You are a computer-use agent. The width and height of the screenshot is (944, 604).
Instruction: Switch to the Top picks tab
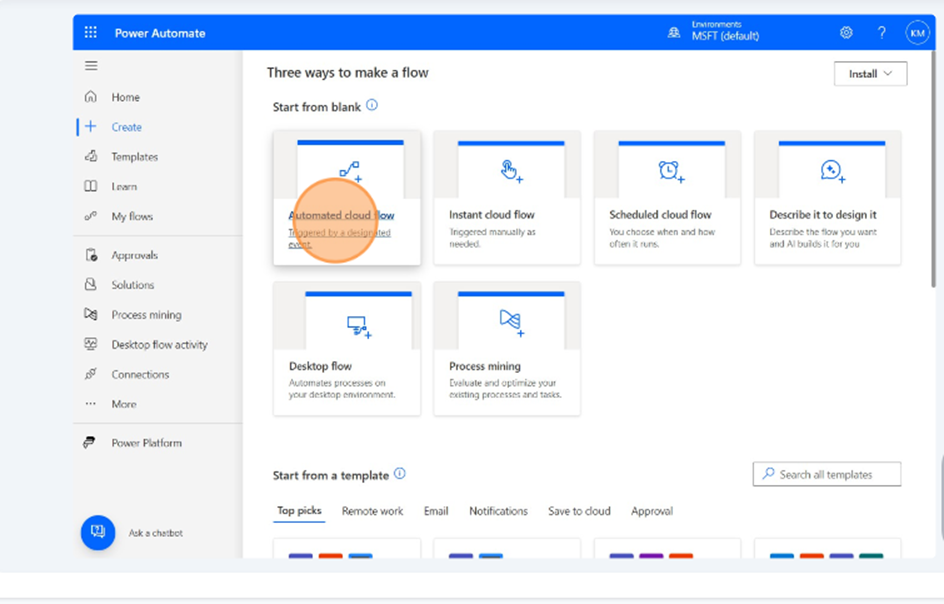(299, 511)
